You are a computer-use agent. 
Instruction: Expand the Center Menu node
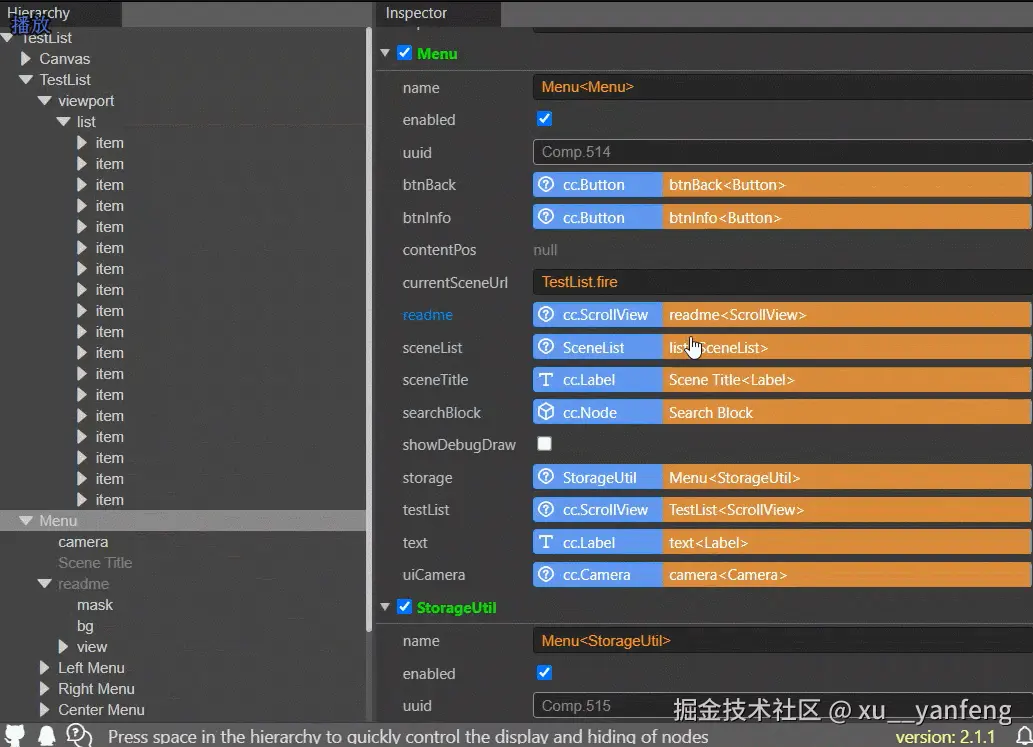pos(44,710)
